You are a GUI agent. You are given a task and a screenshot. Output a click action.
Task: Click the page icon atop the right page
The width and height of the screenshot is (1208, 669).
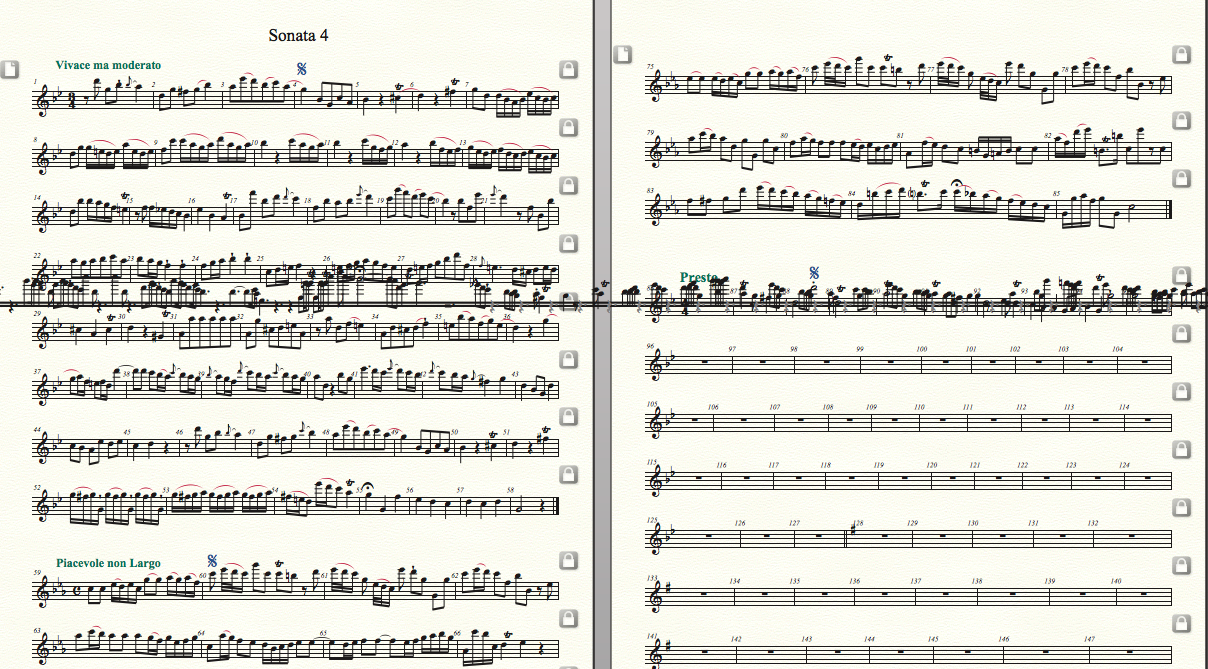pos(620,52)
